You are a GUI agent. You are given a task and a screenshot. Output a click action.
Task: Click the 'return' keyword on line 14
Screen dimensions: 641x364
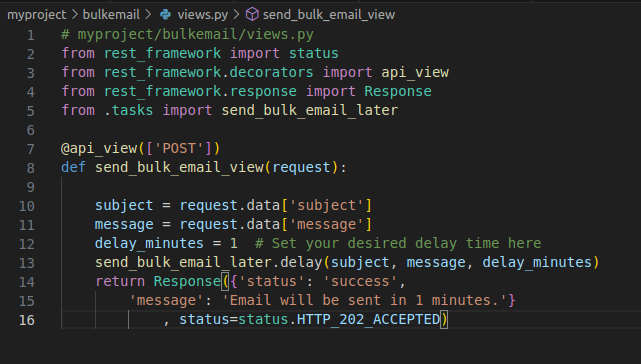coord(120,281)
